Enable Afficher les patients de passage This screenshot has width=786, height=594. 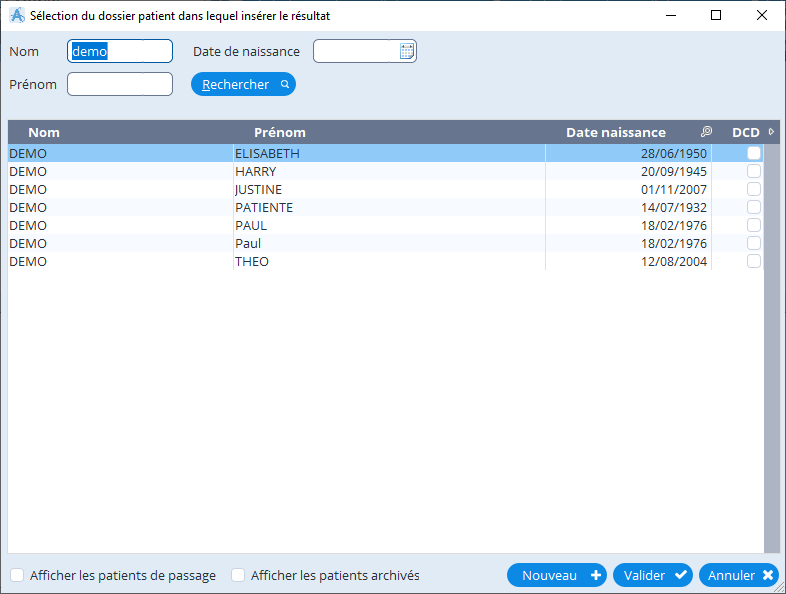click(x=18, y=575)
